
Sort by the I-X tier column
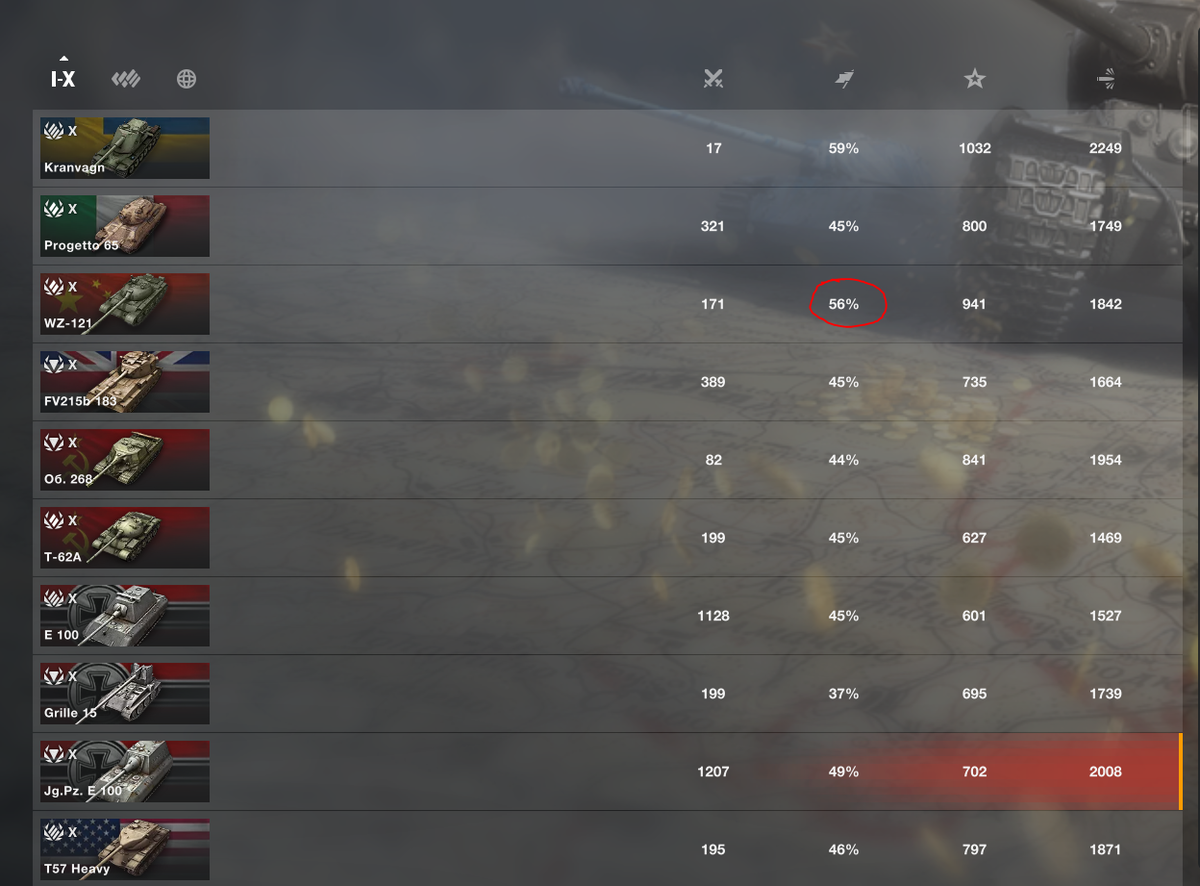[63, 78]
